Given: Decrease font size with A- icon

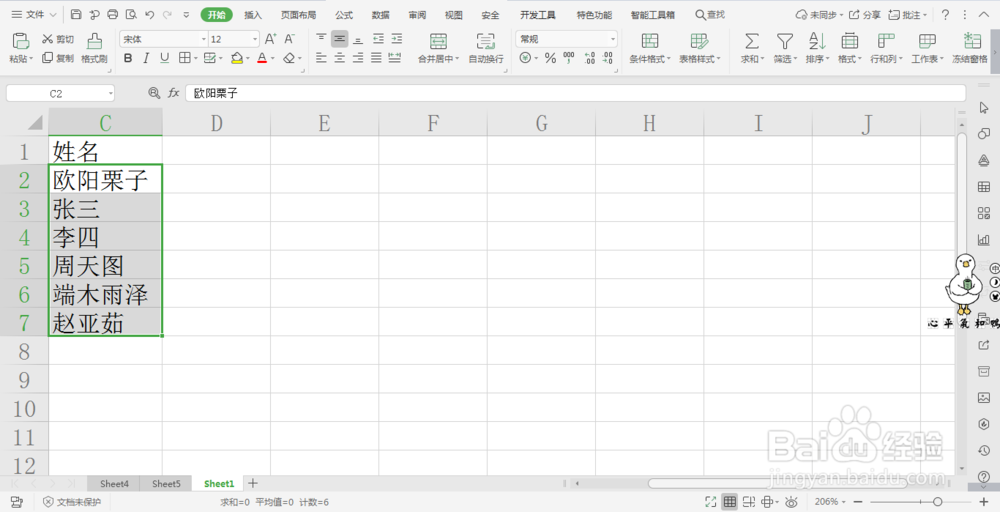Looking at the screenshot, I should click(x=290, y=39).
